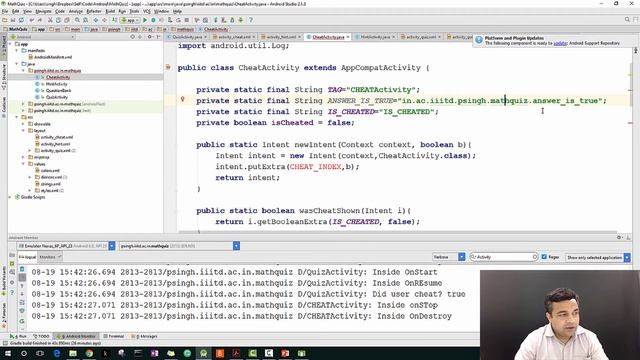Screen dimensions: 640x360
Task: Open Edge browser from the taskbar
Action: [x=57, y=353]
